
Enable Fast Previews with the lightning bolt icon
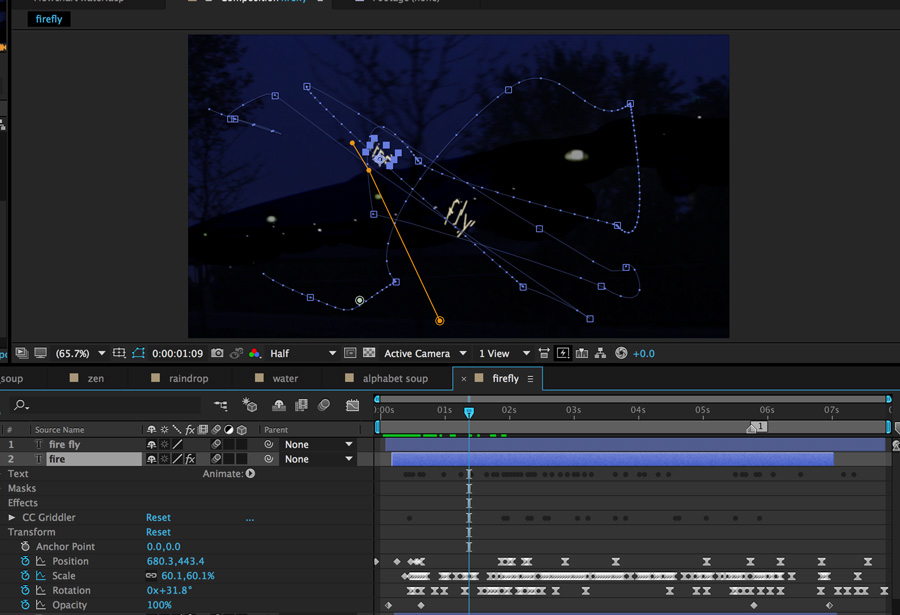click(x=564, y=353)
